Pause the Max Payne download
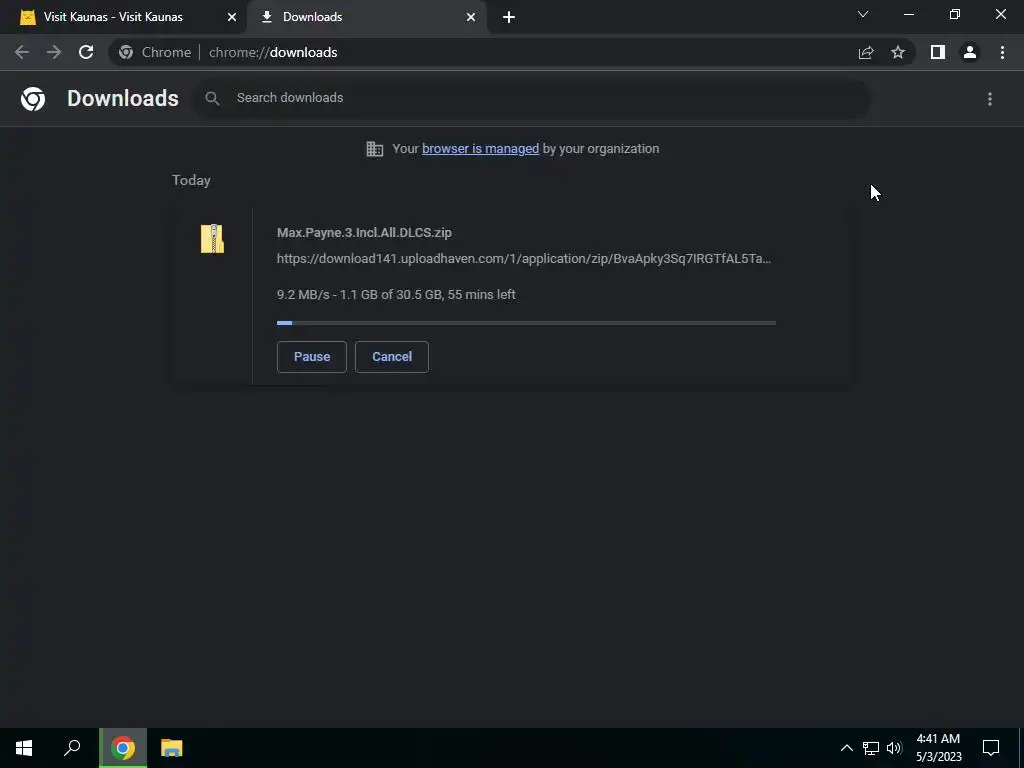 [312, 357]
